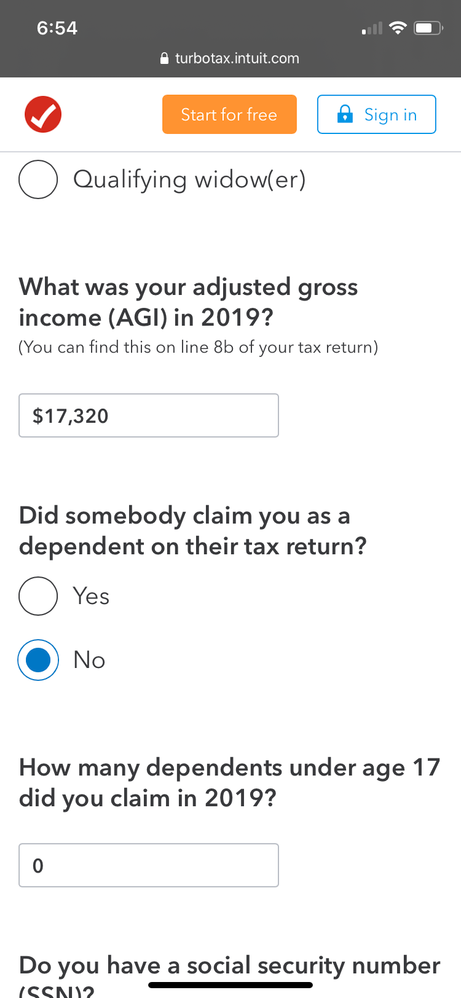Tap the line 8b hint text
The width and height of the screenshot is (461, 998).
pos(198,348)
